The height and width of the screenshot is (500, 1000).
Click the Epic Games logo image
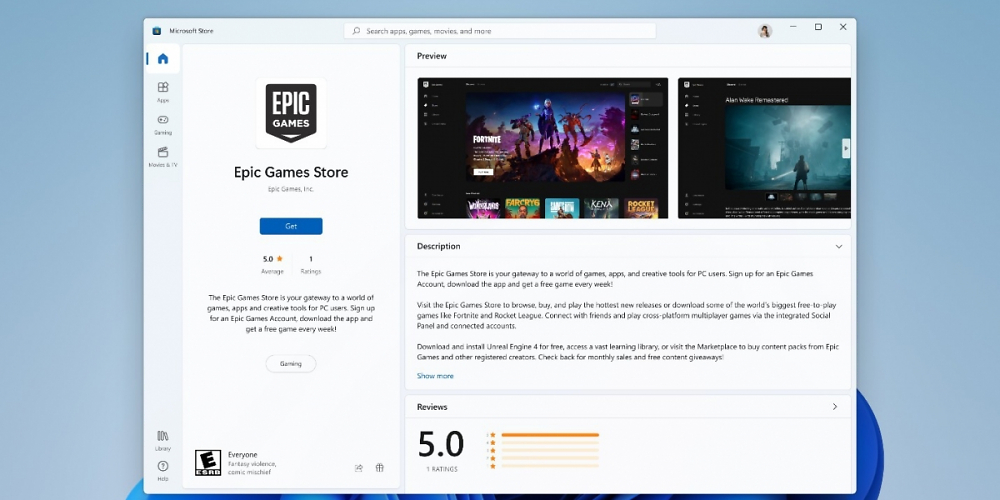click(291, 113)
